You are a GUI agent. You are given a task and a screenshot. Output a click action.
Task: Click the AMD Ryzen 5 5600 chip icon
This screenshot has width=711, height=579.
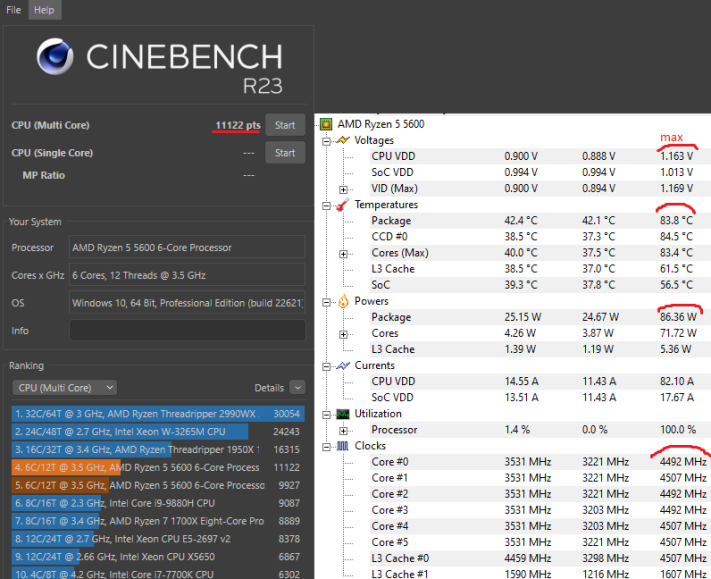coord(326,124)
